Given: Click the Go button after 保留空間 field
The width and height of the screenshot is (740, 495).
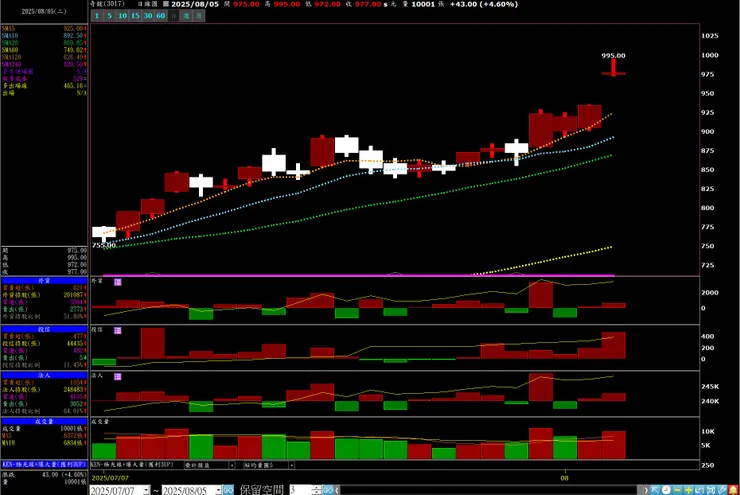Looking at the screenshot, I should tap(328, 490).
